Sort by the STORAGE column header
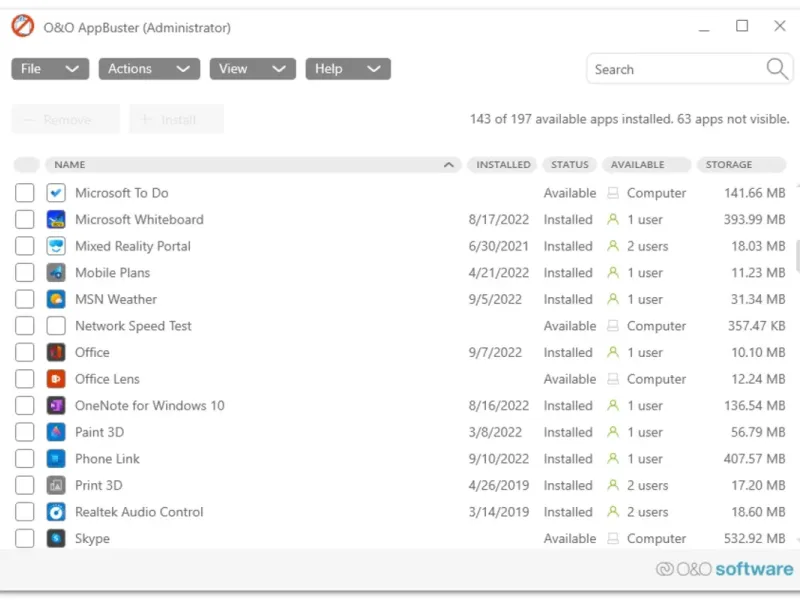 pyautogui.click(x=741, y=165)
